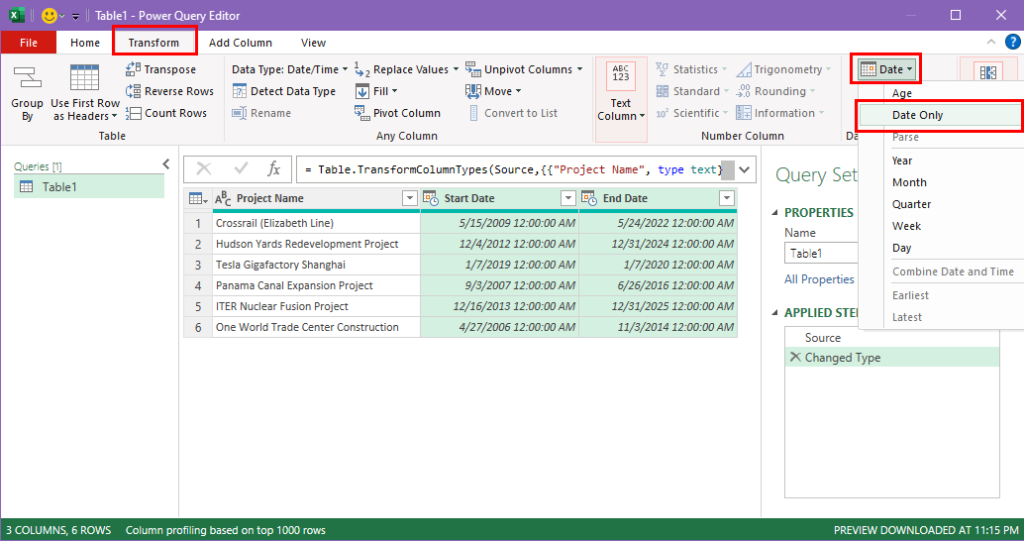Click the Rename column command
1024x541 pixels.
coord(262,113)
